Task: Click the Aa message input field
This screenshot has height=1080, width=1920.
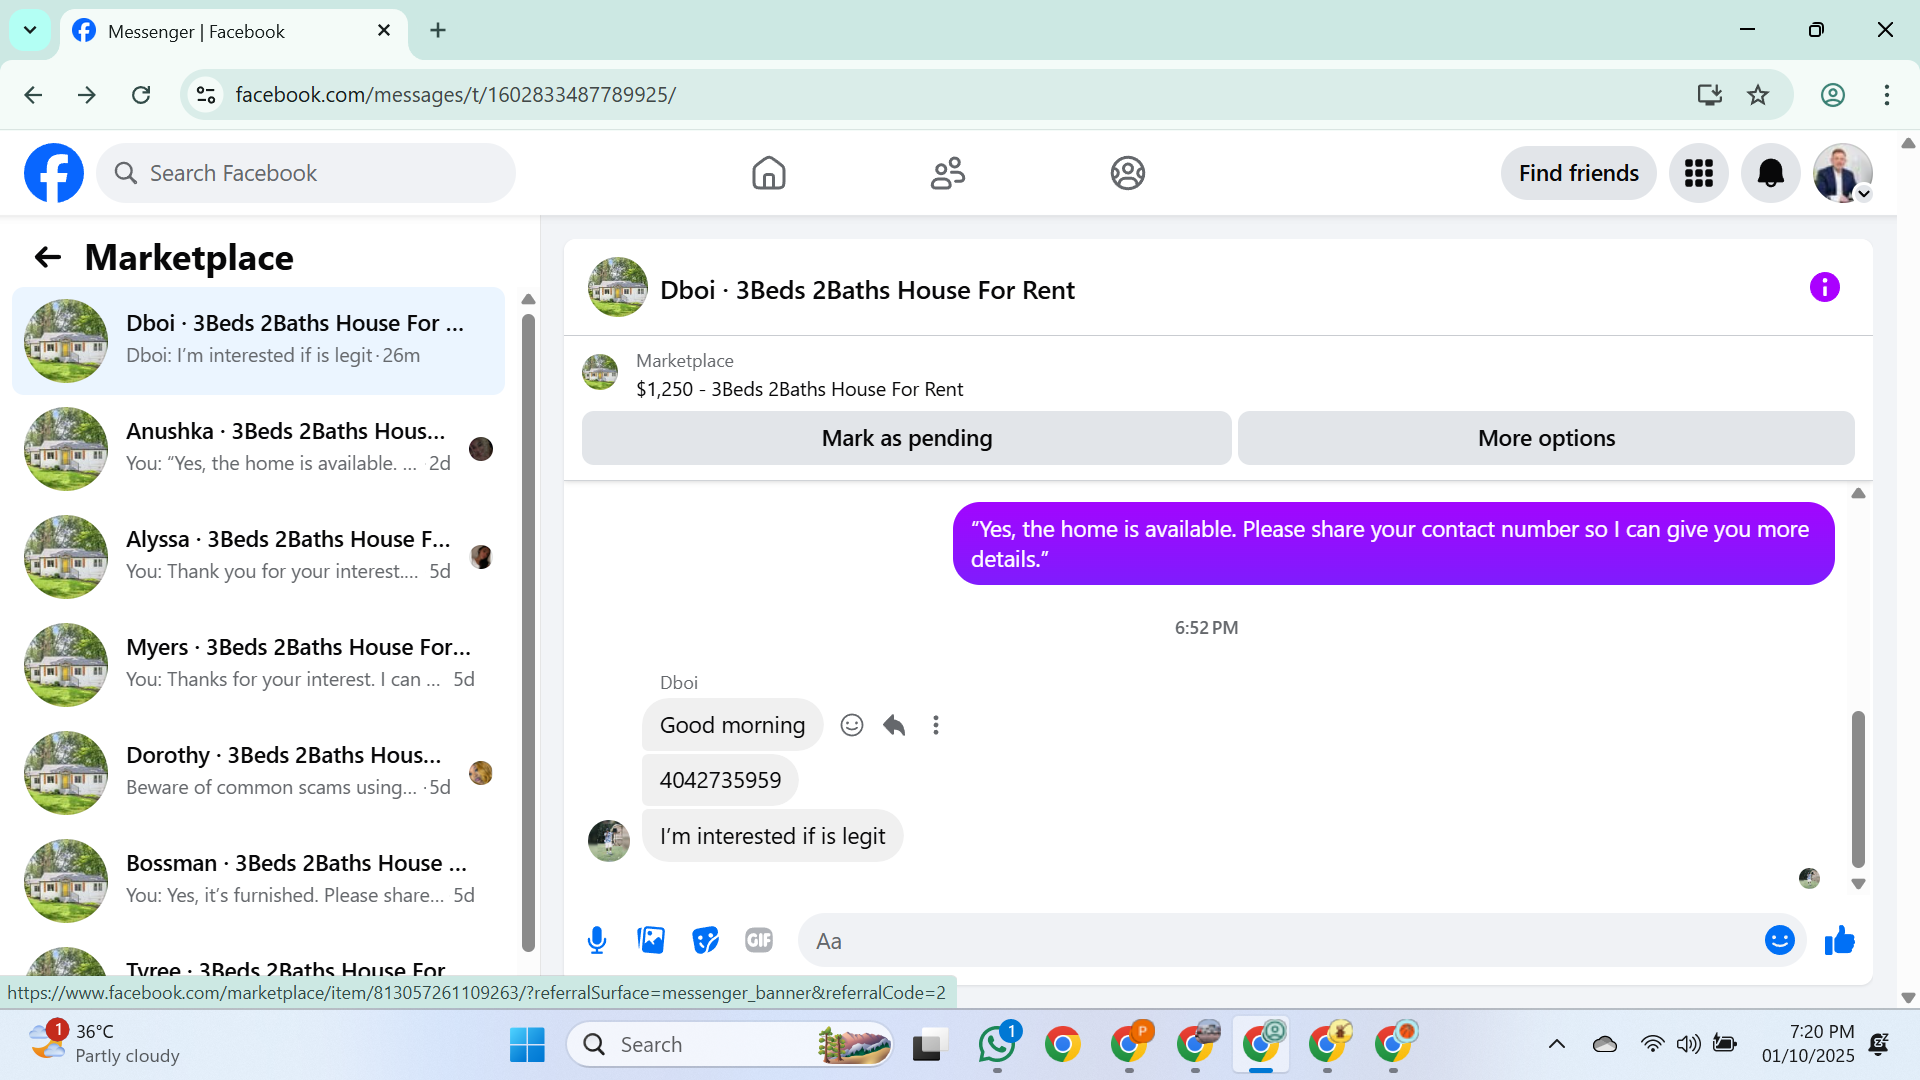Action: 1280,941
